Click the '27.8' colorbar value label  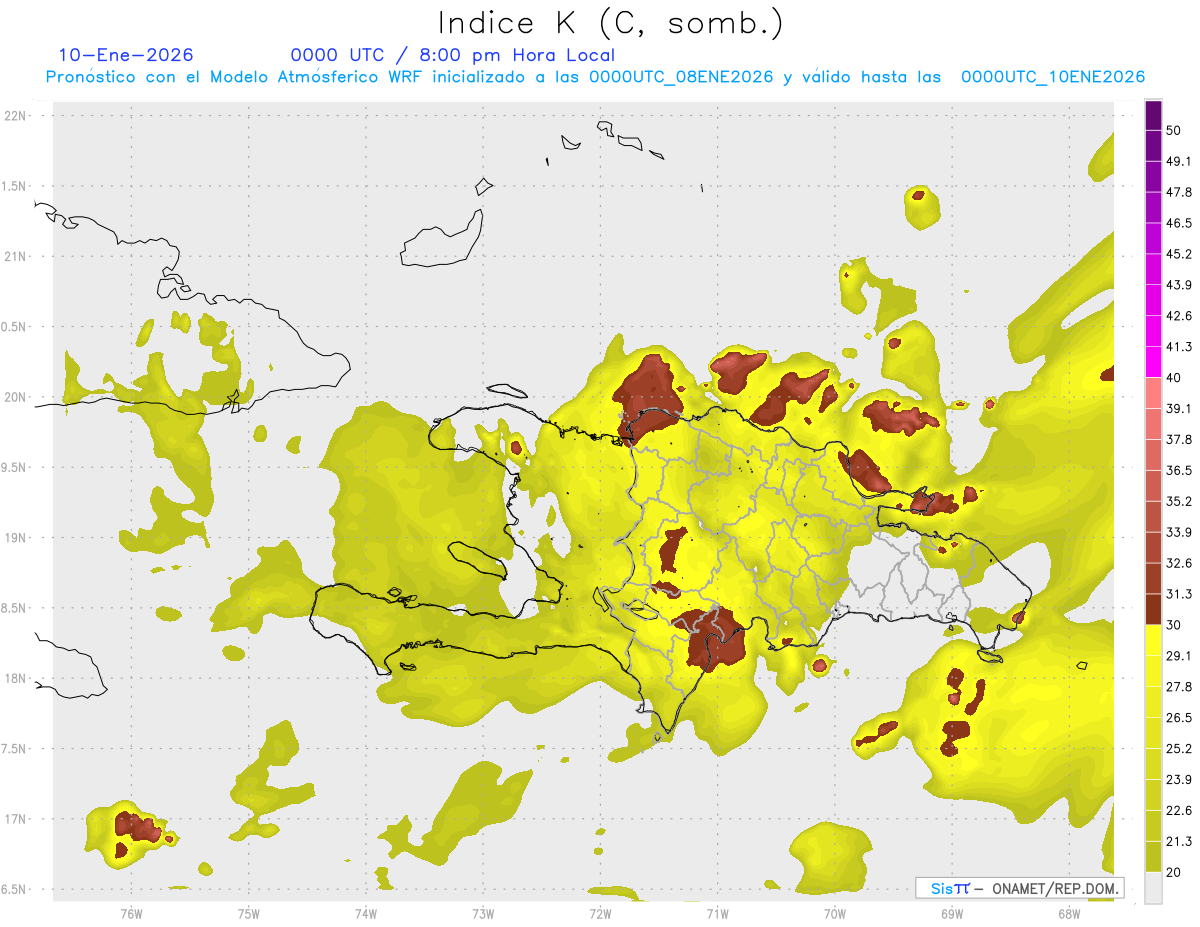pyautogui.click(x=1179, y=687)
